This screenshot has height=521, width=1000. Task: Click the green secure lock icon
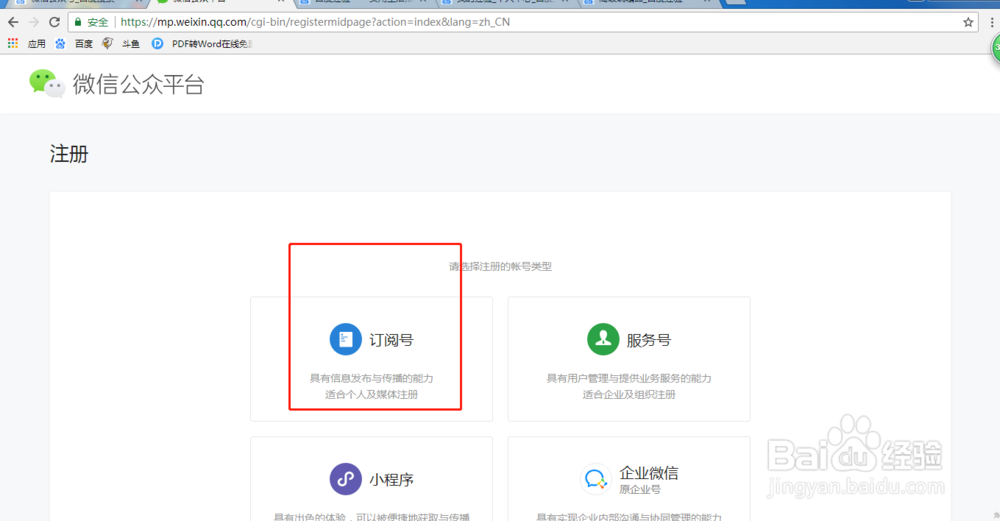78,22
